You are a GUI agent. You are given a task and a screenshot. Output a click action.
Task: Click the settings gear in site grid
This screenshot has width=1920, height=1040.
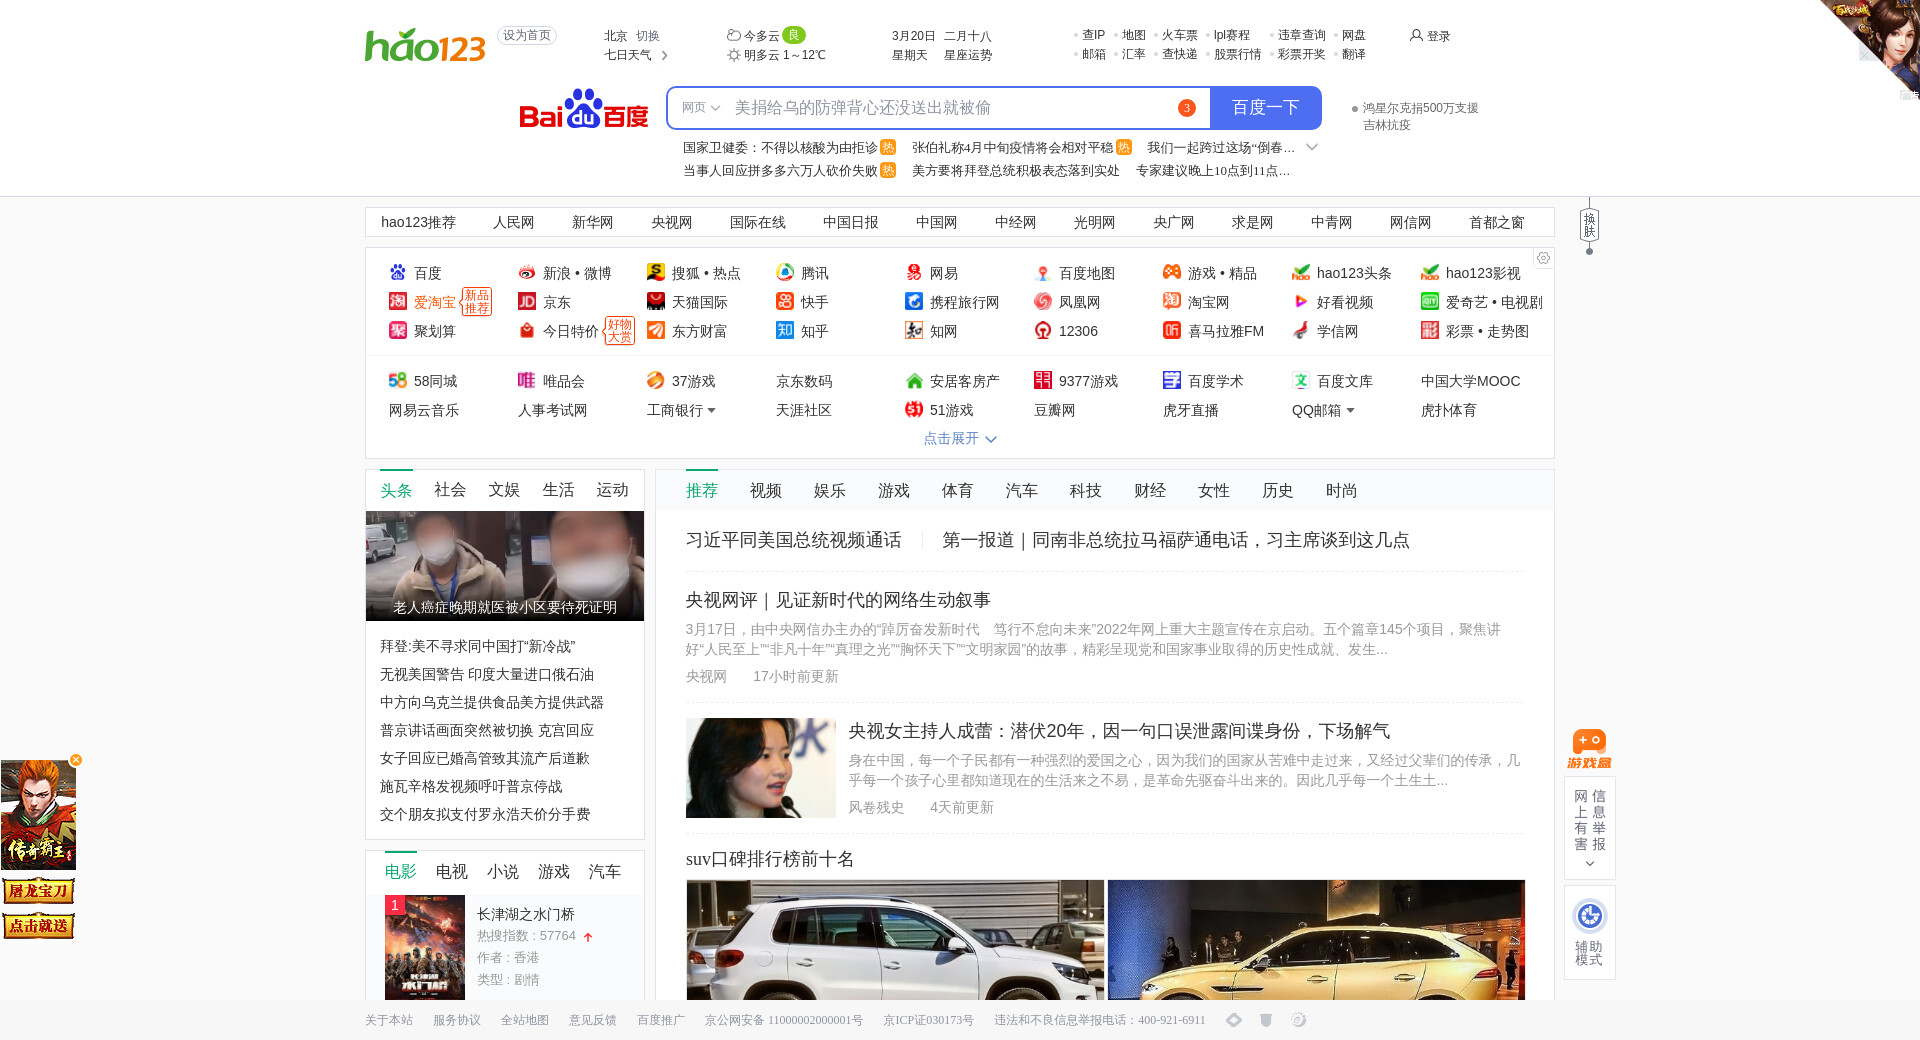[1543, 258]
